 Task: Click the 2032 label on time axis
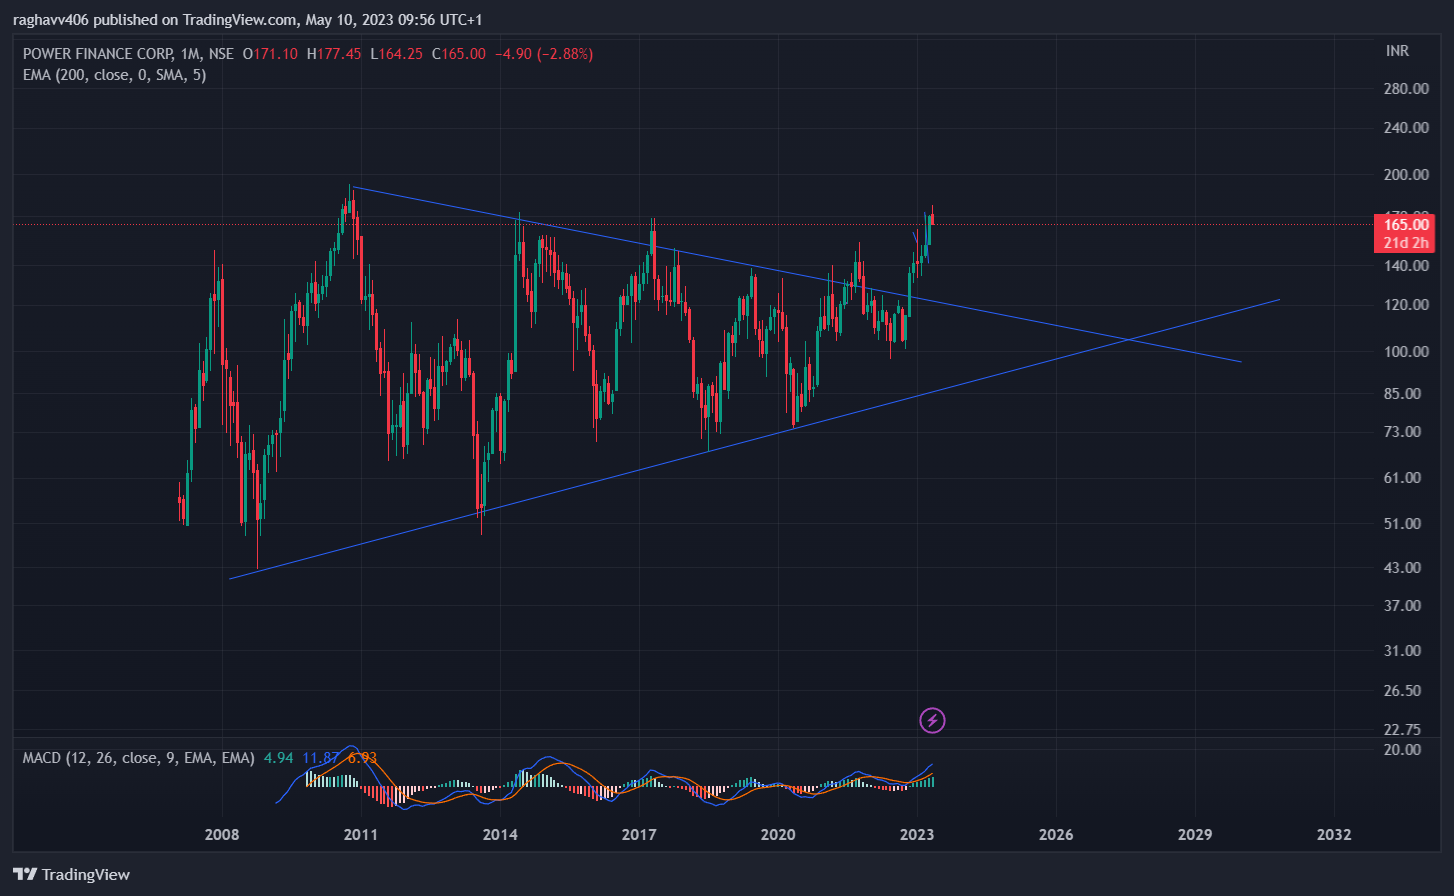click(1334, 834)
